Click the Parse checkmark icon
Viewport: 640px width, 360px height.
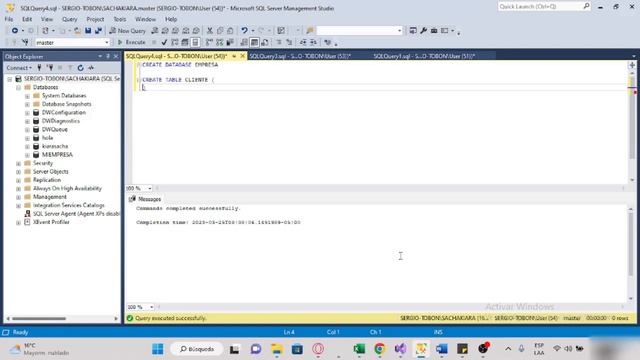click(164, 42)
